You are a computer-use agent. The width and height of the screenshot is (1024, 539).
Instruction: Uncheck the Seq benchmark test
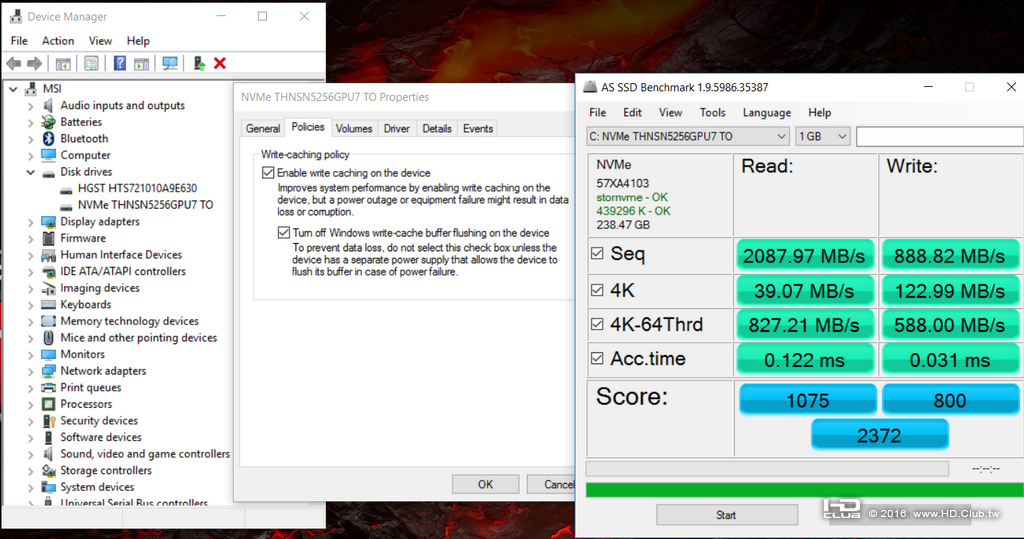597,253
